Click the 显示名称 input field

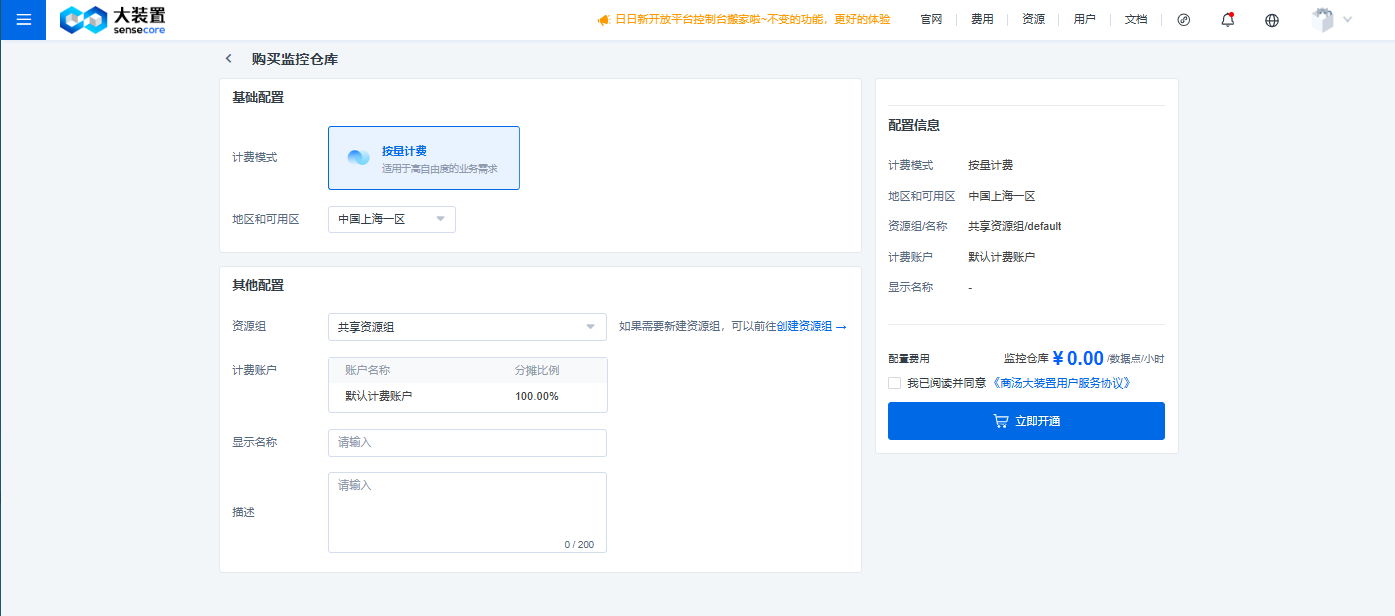[467, 442]
